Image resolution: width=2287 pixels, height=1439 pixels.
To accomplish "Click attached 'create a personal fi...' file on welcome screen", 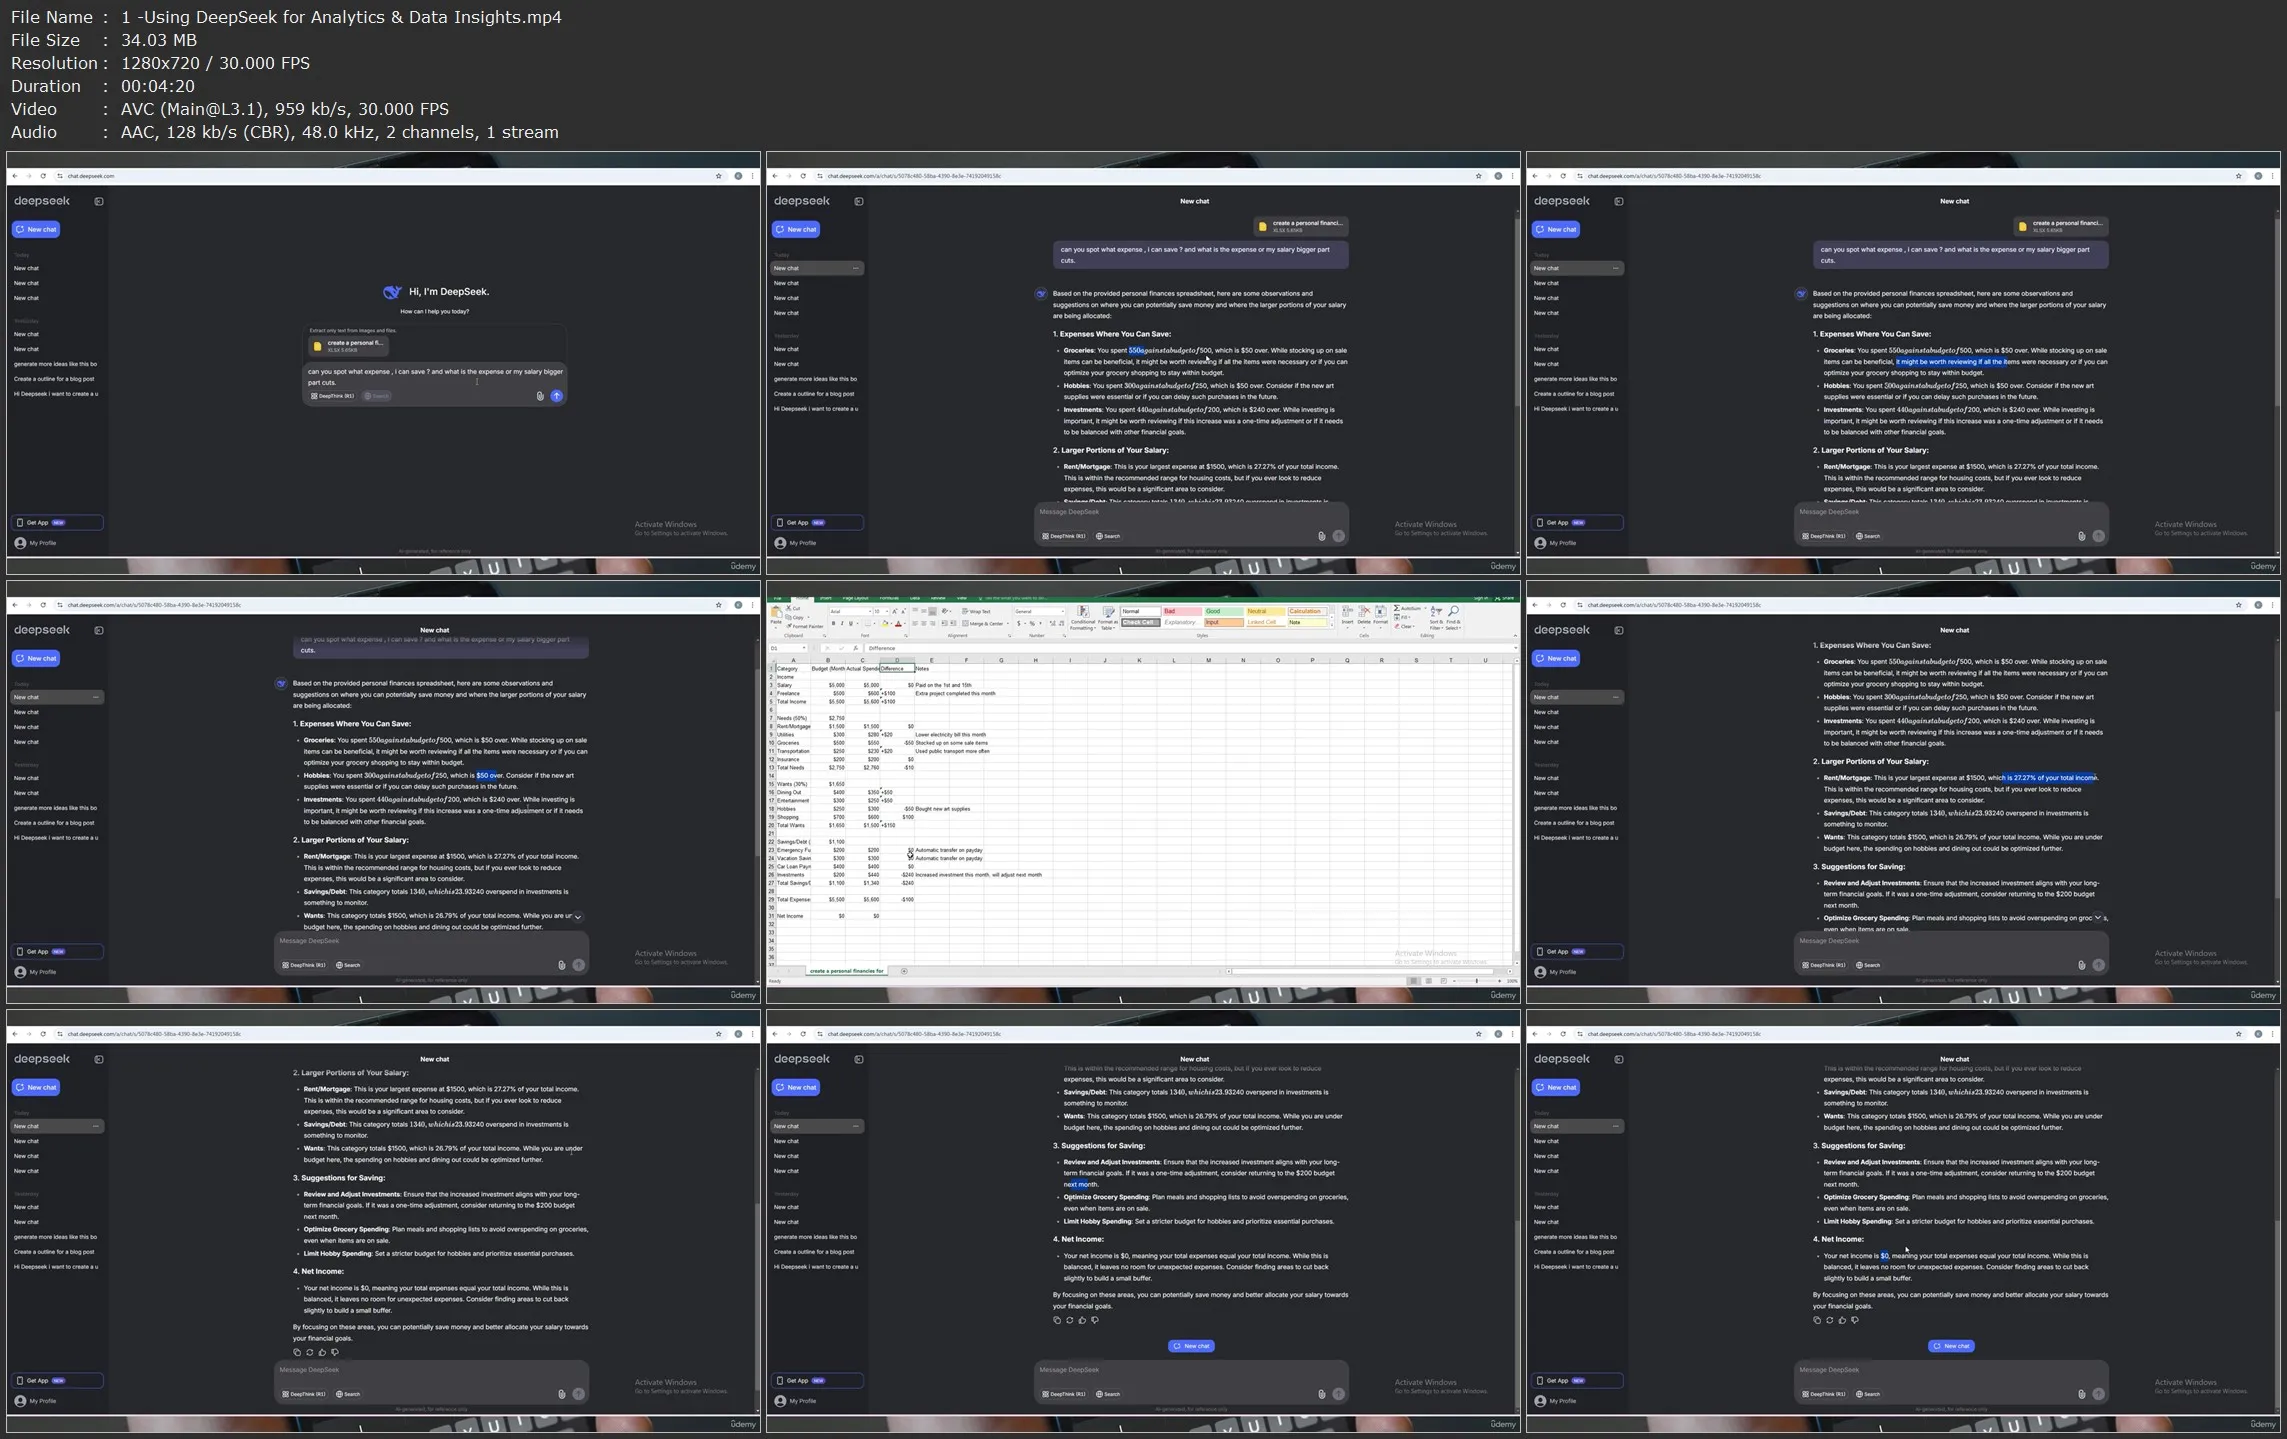I will [x=349, y=346].
